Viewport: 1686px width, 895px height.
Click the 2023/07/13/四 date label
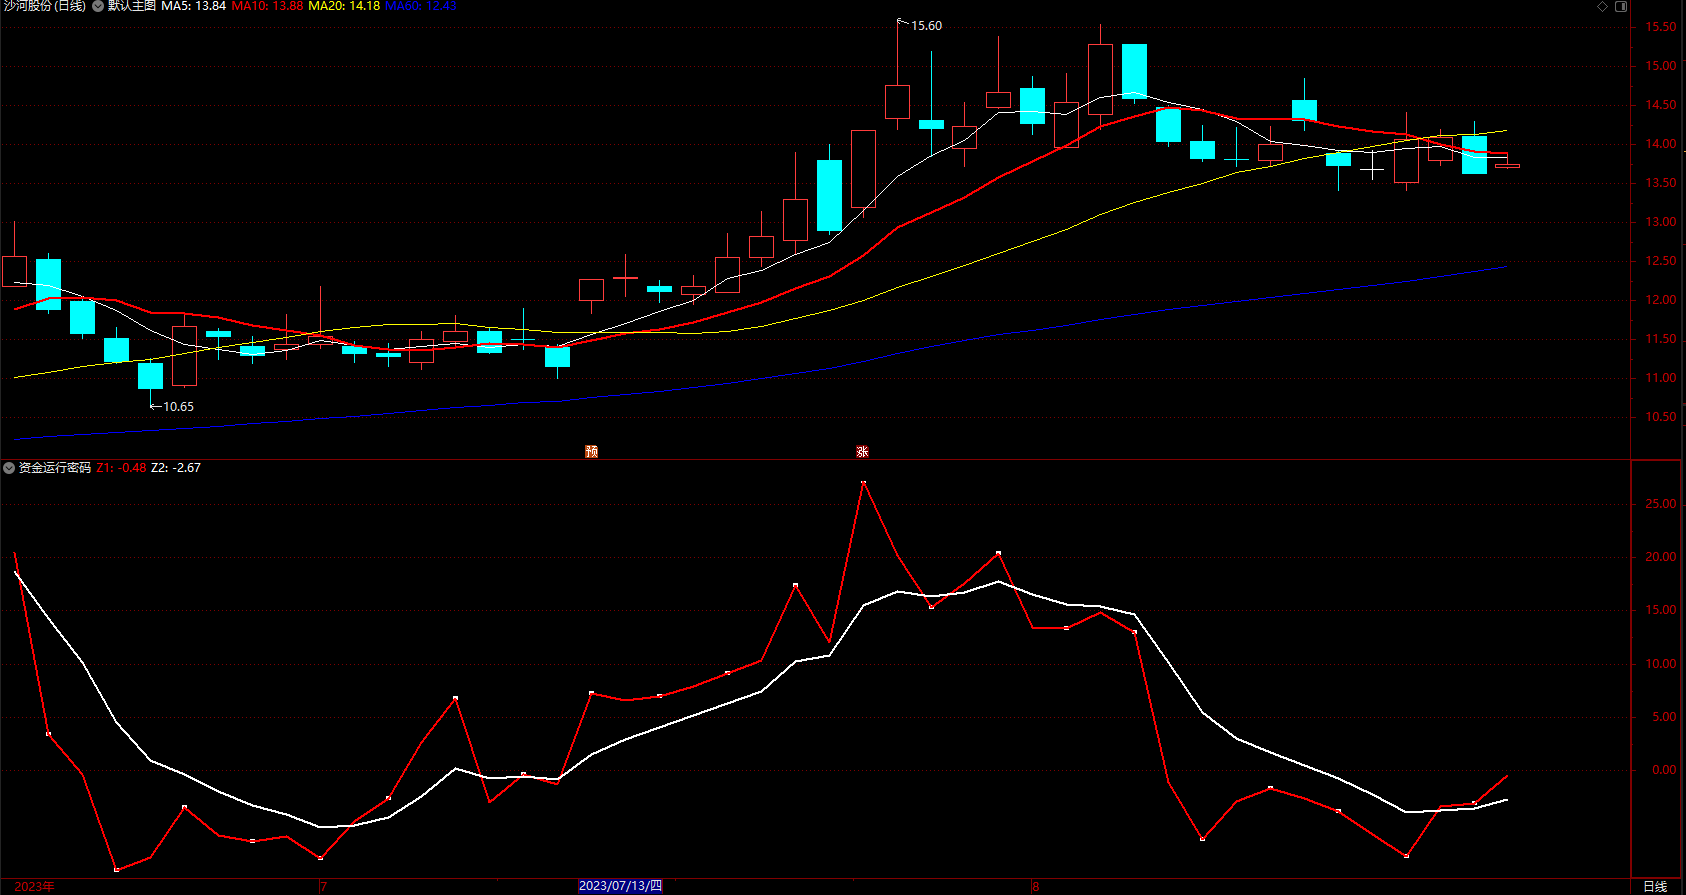coord(620,886)
